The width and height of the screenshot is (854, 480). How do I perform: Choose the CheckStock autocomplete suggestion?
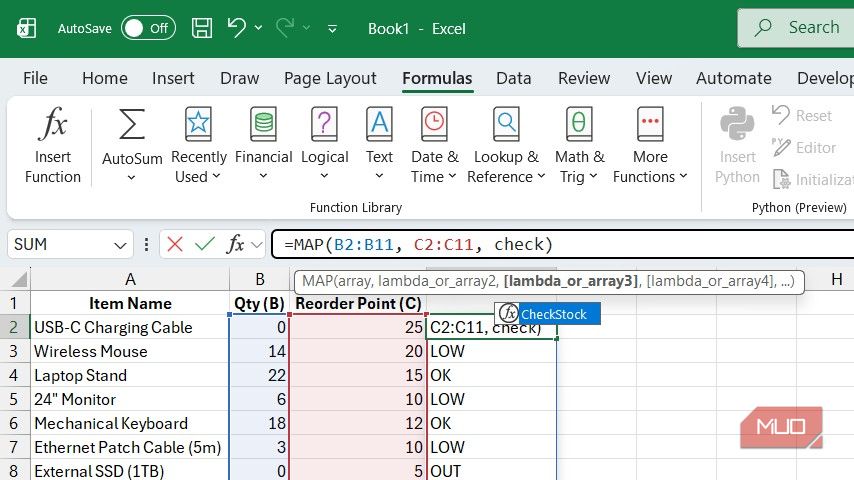pyautogui.click(x=548, y=314)
